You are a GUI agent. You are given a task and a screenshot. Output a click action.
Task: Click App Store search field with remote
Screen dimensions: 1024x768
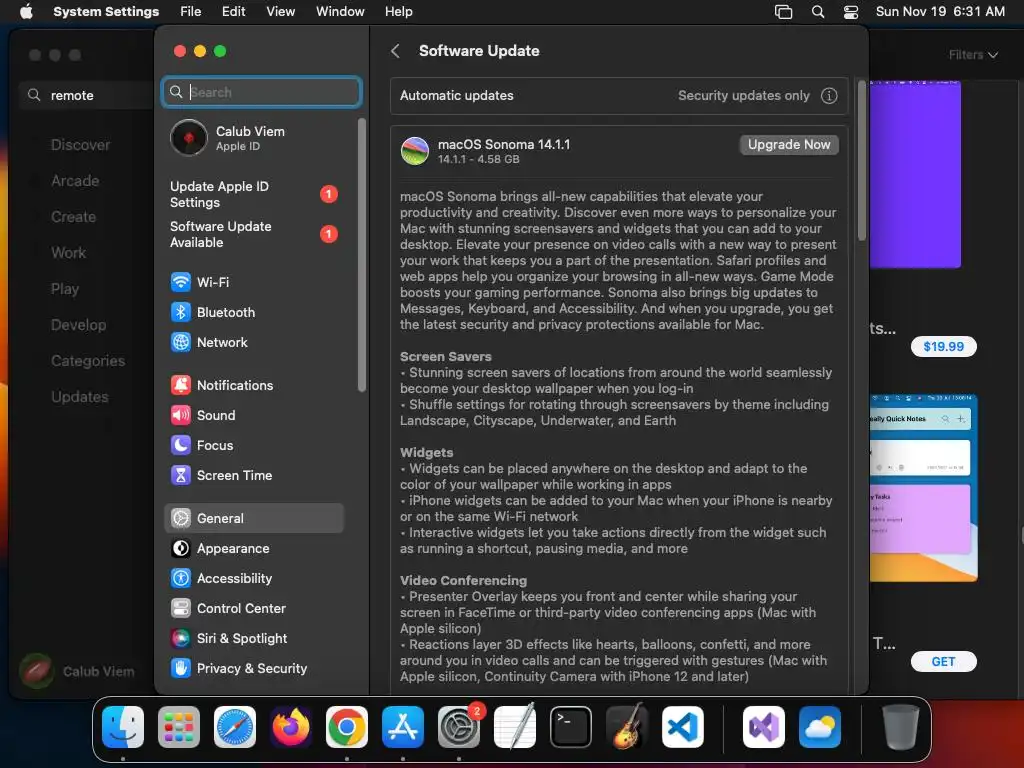(x=88, y=95)
